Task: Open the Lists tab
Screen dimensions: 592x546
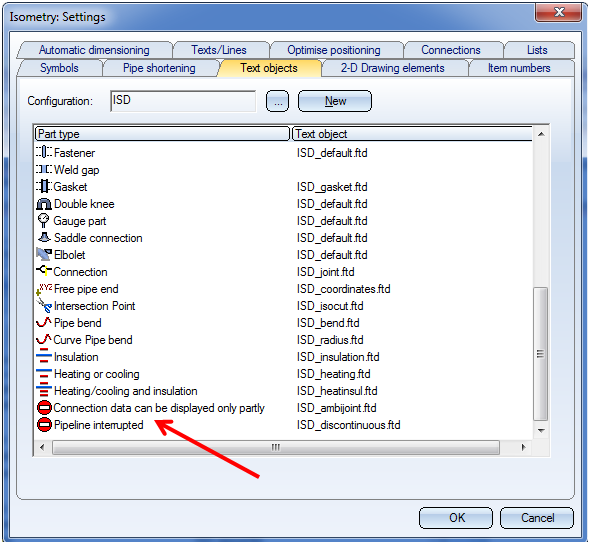Action: click(x=537, y=50)
